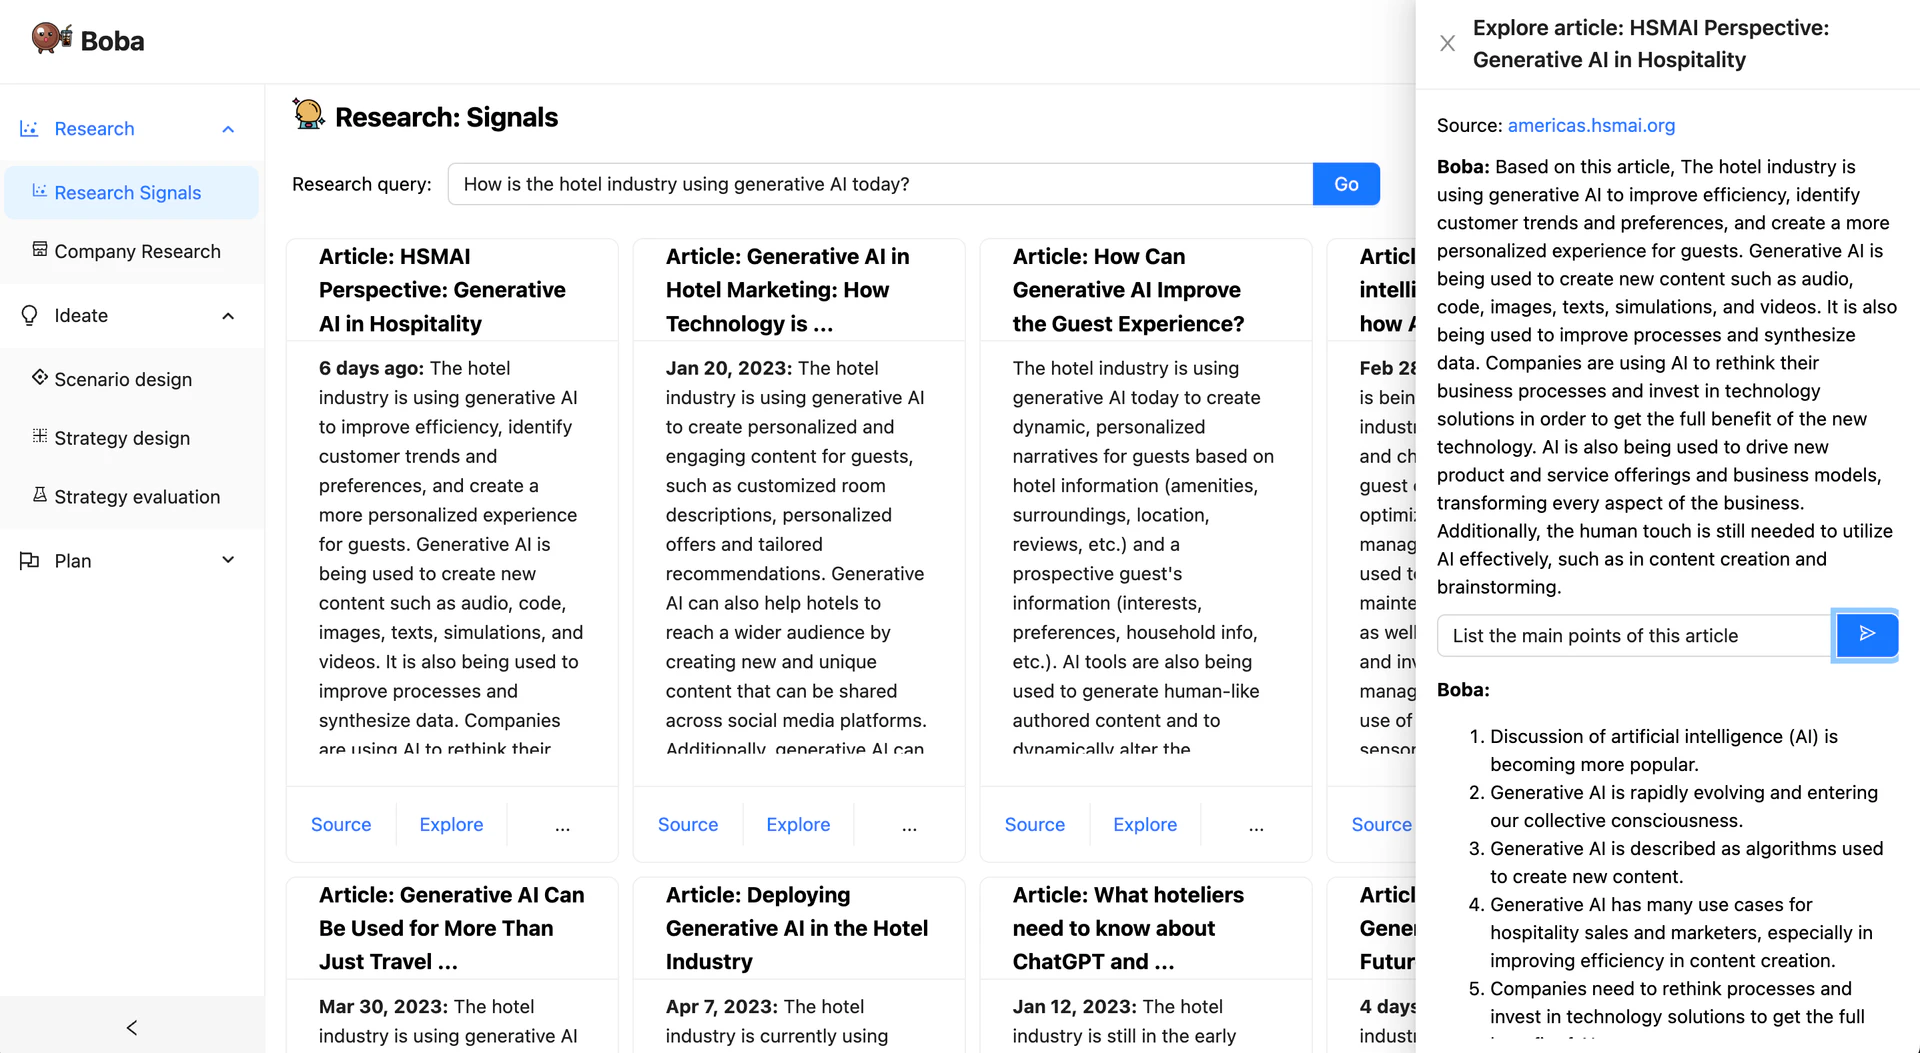This screenshot has height=1053, width=1920.
Task: Open more options on HSMAI article card
Action: coord(562,825)
